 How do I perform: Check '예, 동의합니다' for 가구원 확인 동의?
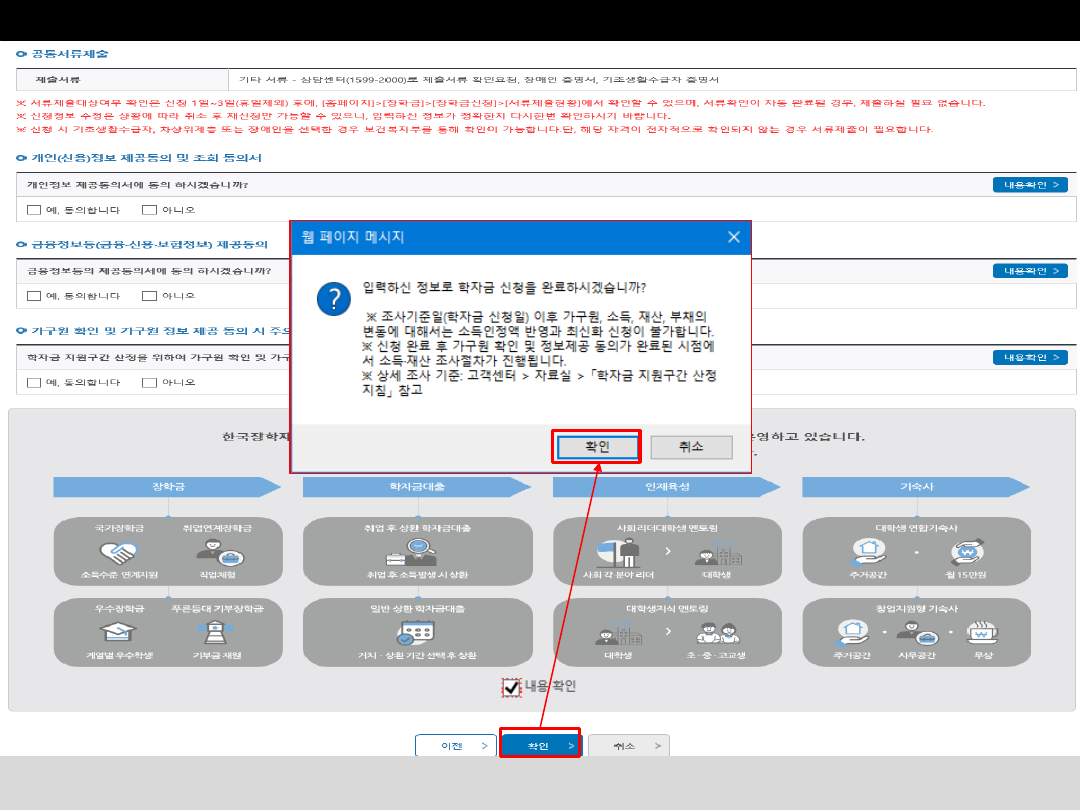tap(34, 383)
